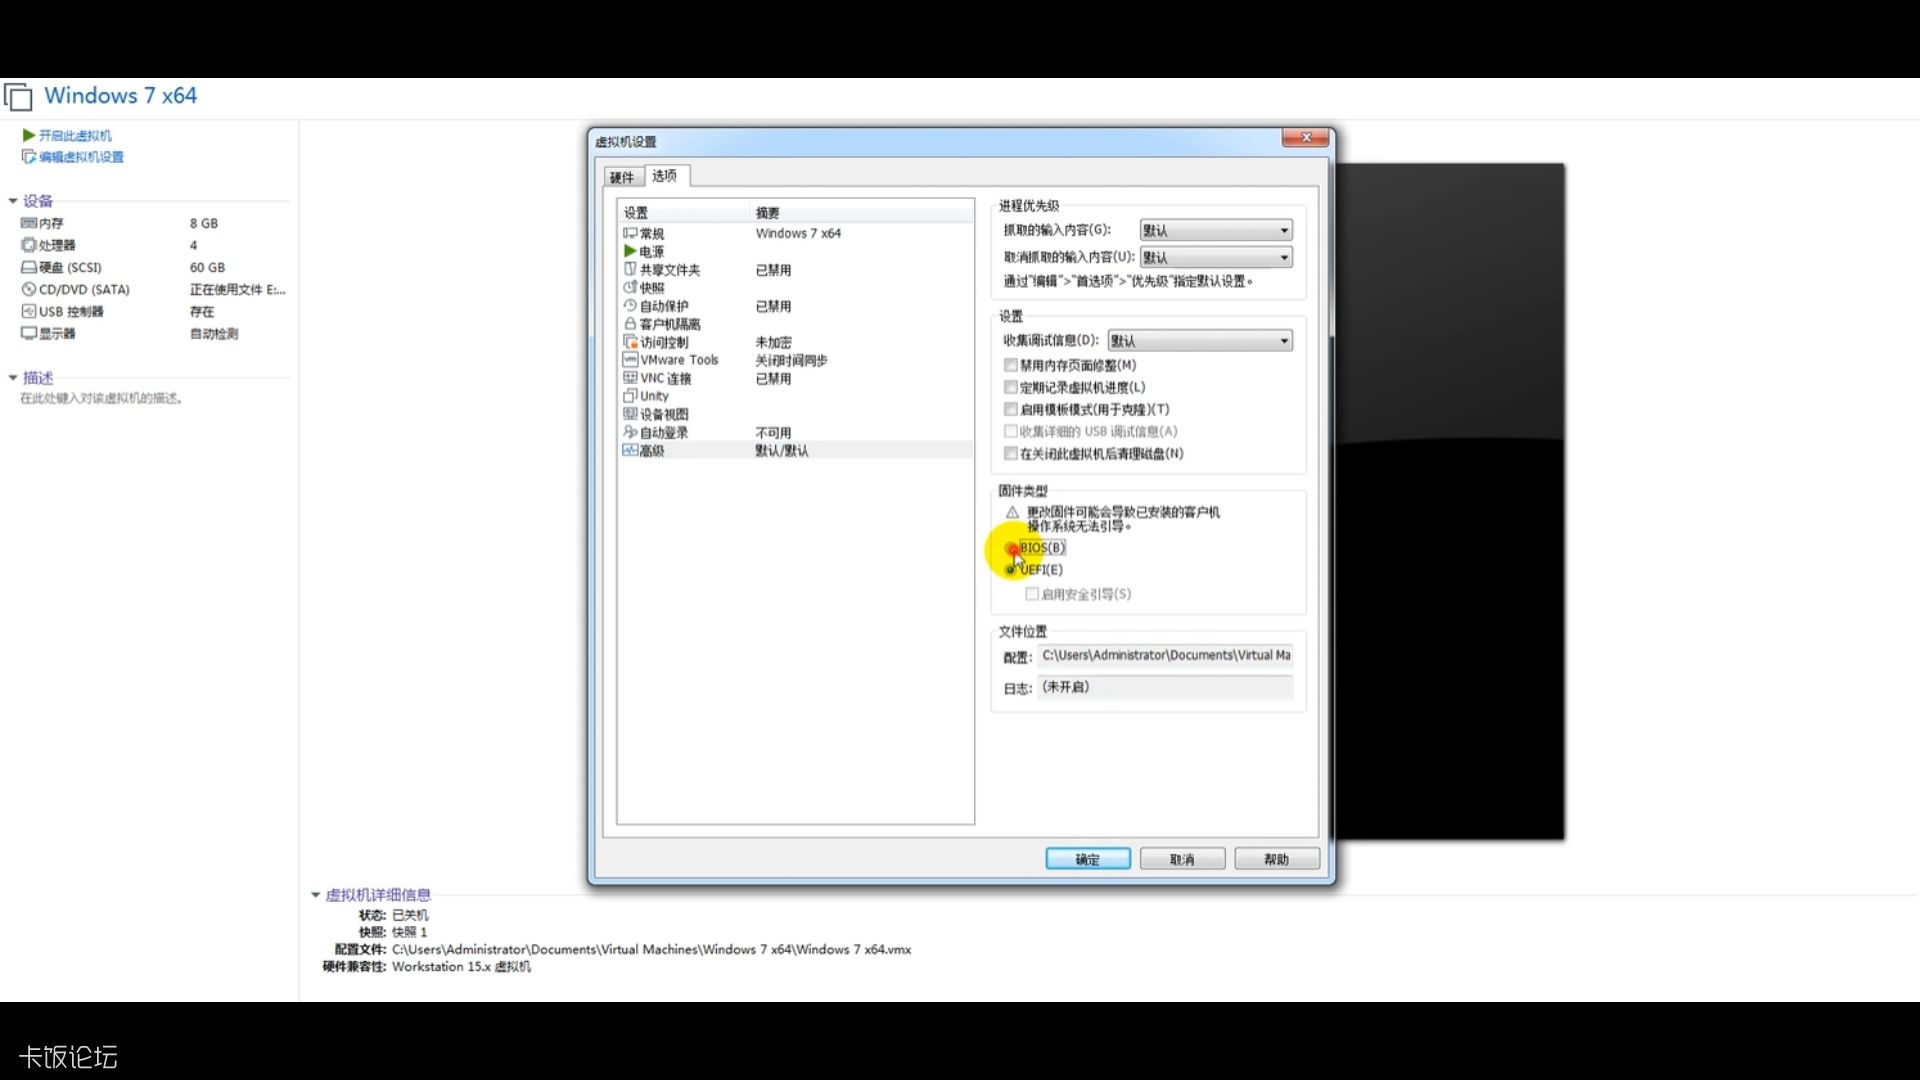Viewport: 1920px width, 1080px height.
Task: Select the Autologin (自动登录) icon
Action: (630, 431)
